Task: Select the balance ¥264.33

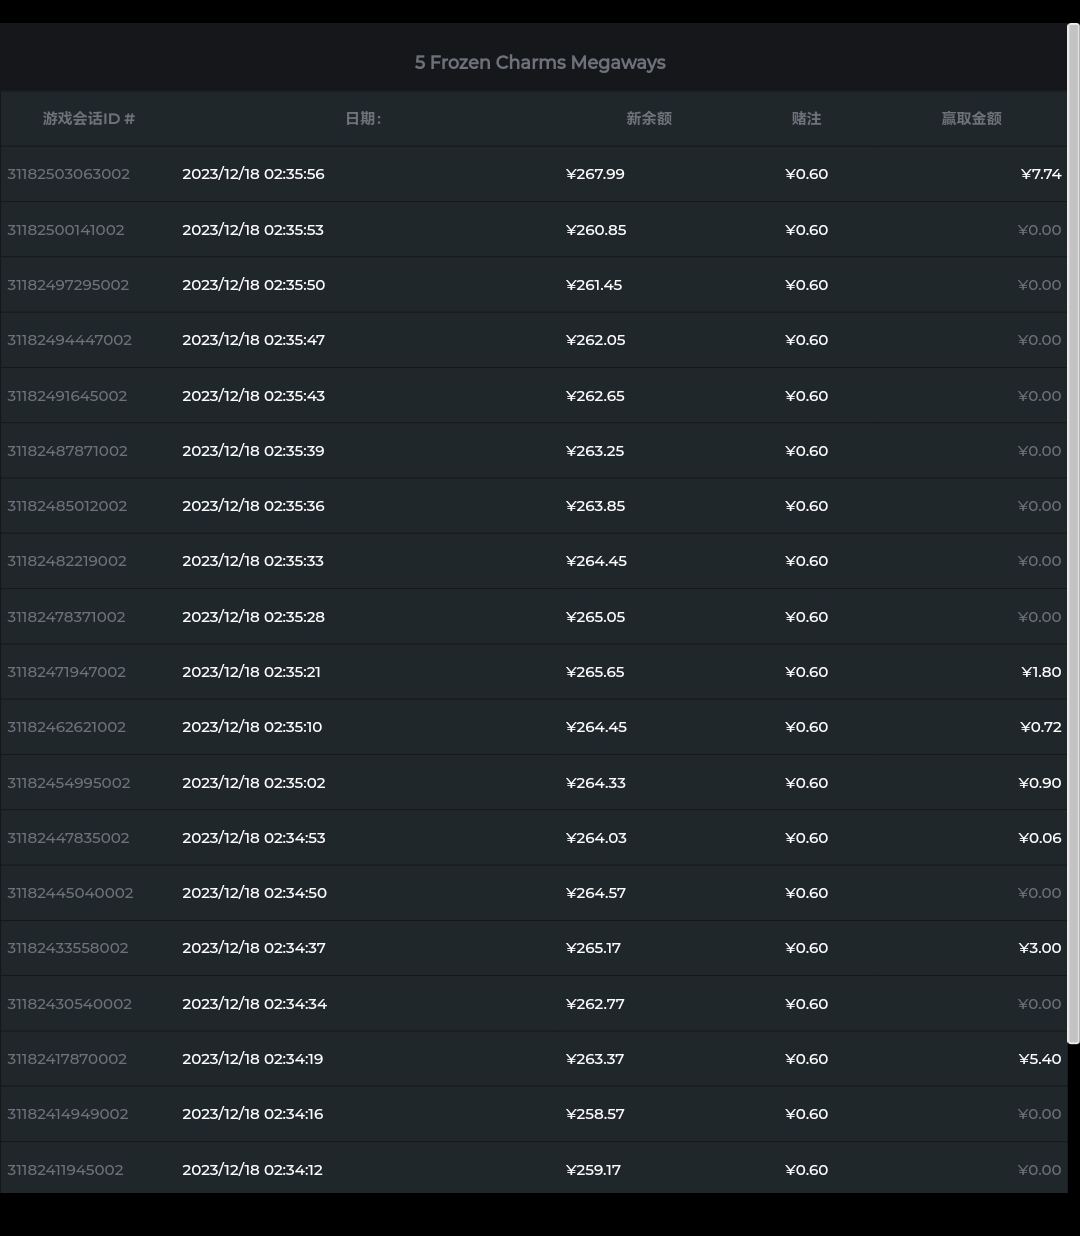Action: [596, 783]
